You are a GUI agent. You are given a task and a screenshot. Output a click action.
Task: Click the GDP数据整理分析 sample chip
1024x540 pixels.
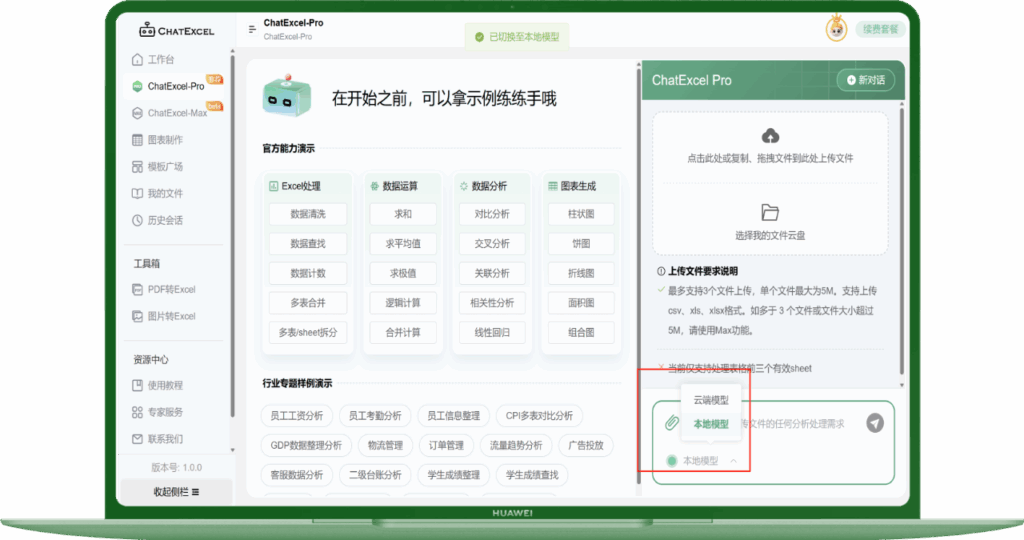(306, 445)
